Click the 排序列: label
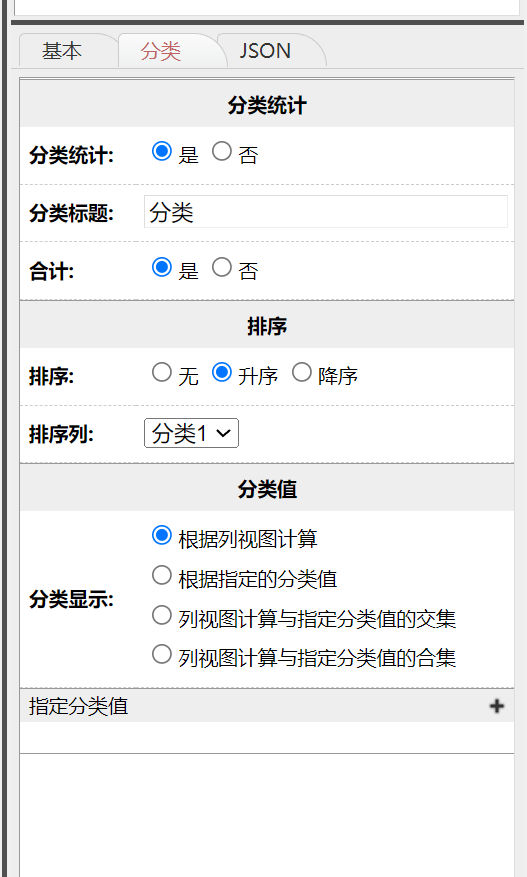The width and height of the screenshot is (527, 877). [61, 434]
